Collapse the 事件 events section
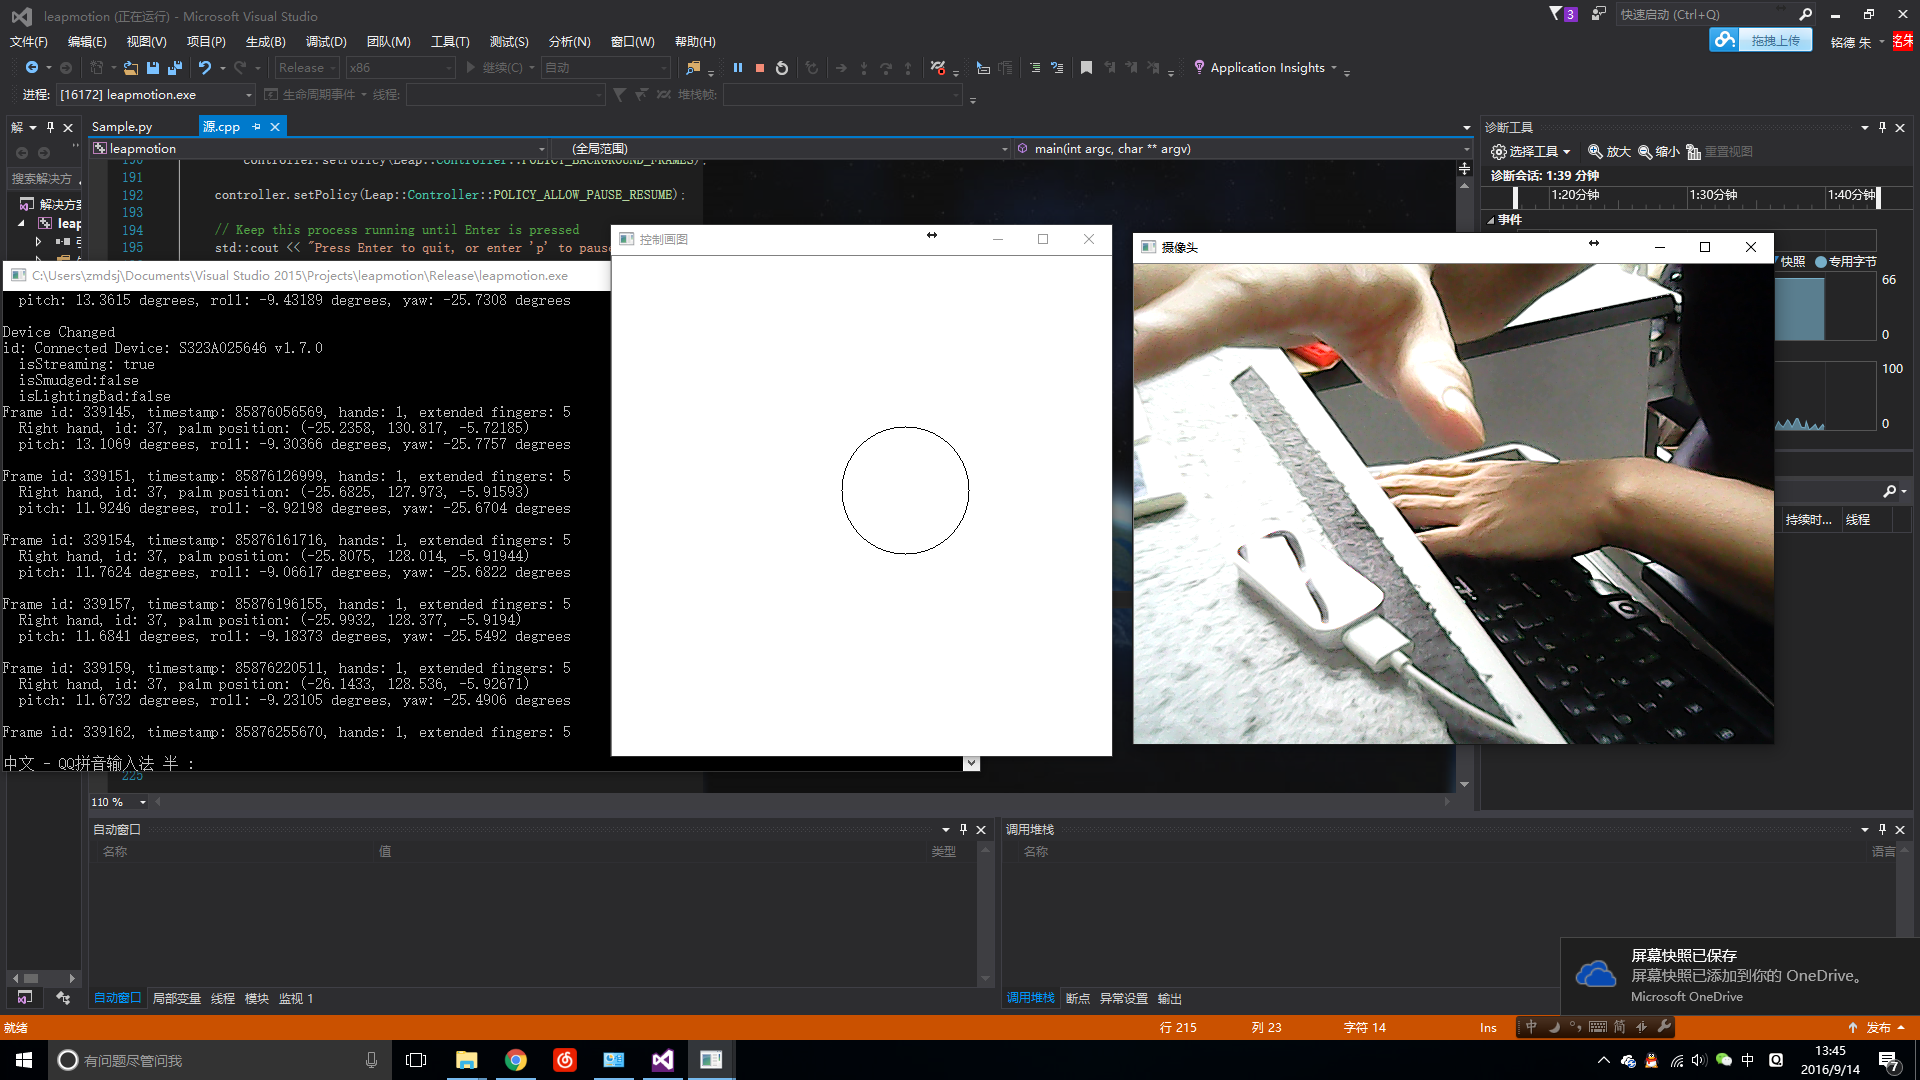The image size is (1920, 1080). point(1490,220)
